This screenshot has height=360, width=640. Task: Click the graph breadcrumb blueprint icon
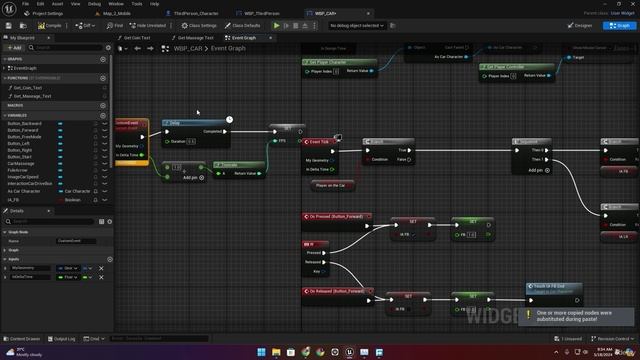tap(165, 49)
